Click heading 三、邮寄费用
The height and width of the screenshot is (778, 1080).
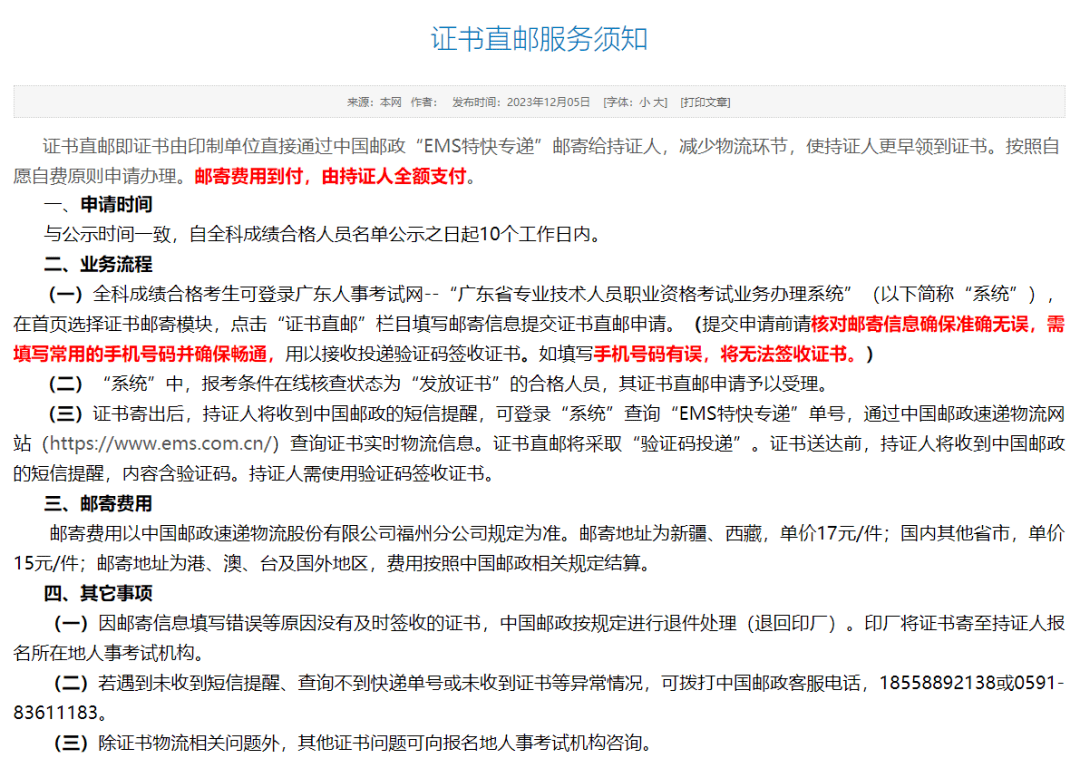click(98, 504)
